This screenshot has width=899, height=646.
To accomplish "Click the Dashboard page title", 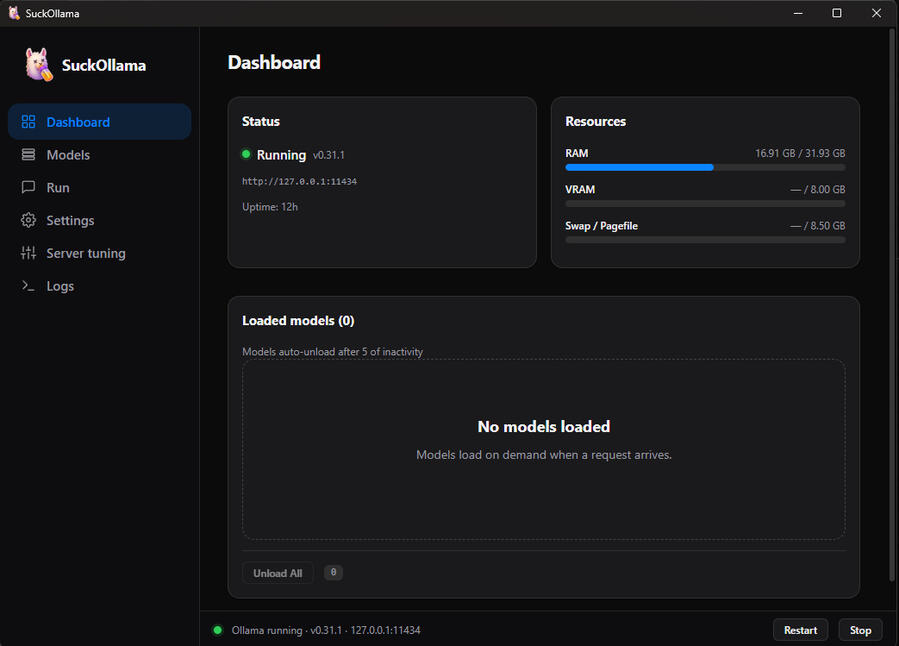I will 274,62.
